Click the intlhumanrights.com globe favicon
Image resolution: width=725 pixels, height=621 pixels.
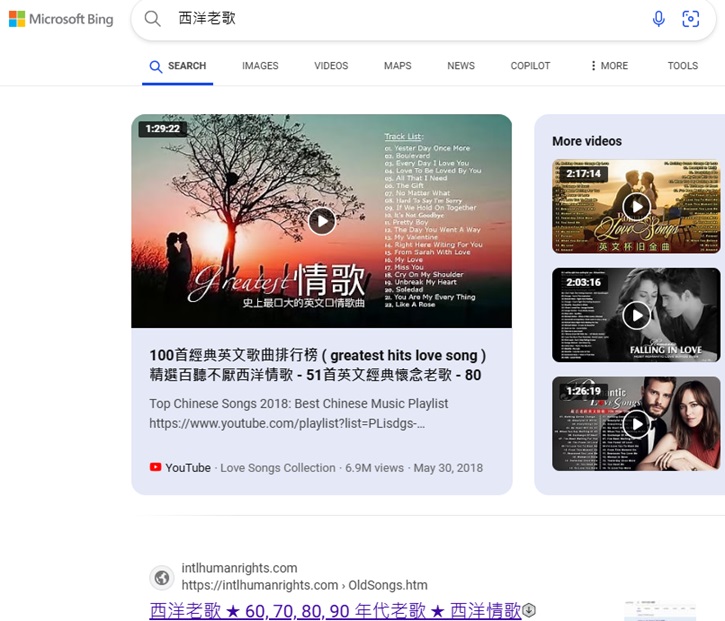coord(161,577)
